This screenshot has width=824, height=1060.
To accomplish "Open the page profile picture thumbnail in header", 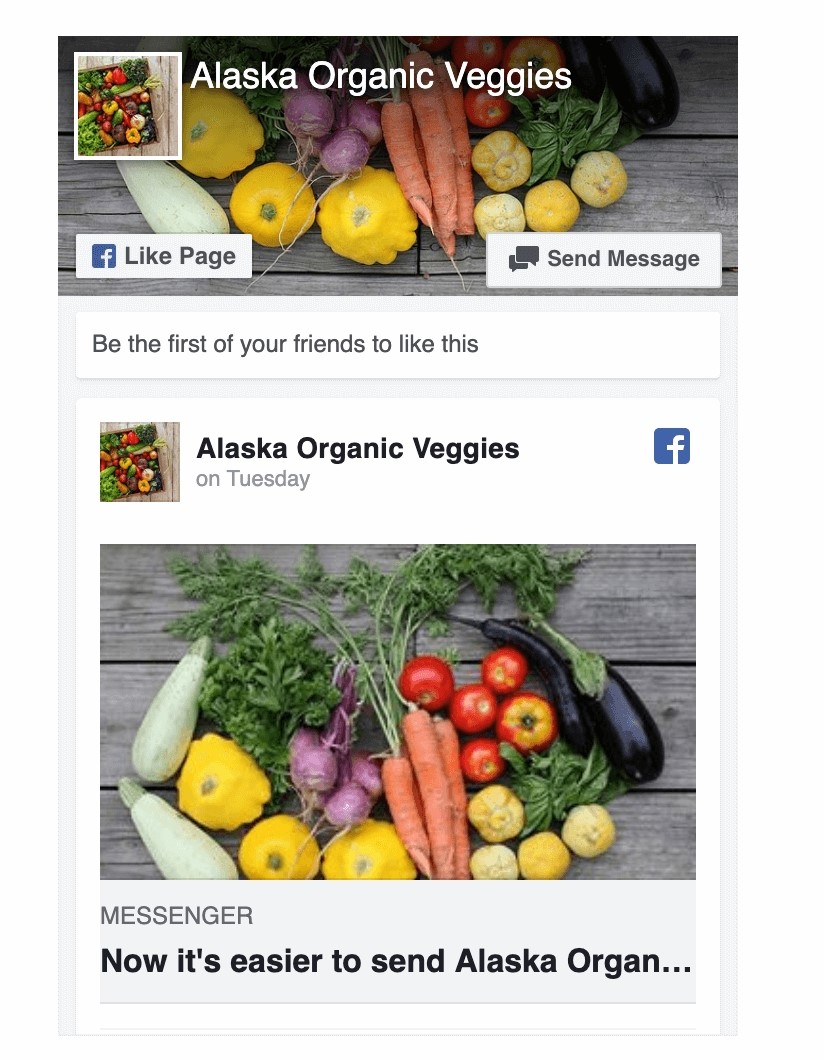I will pyautogui.click(x=128, y=106).
